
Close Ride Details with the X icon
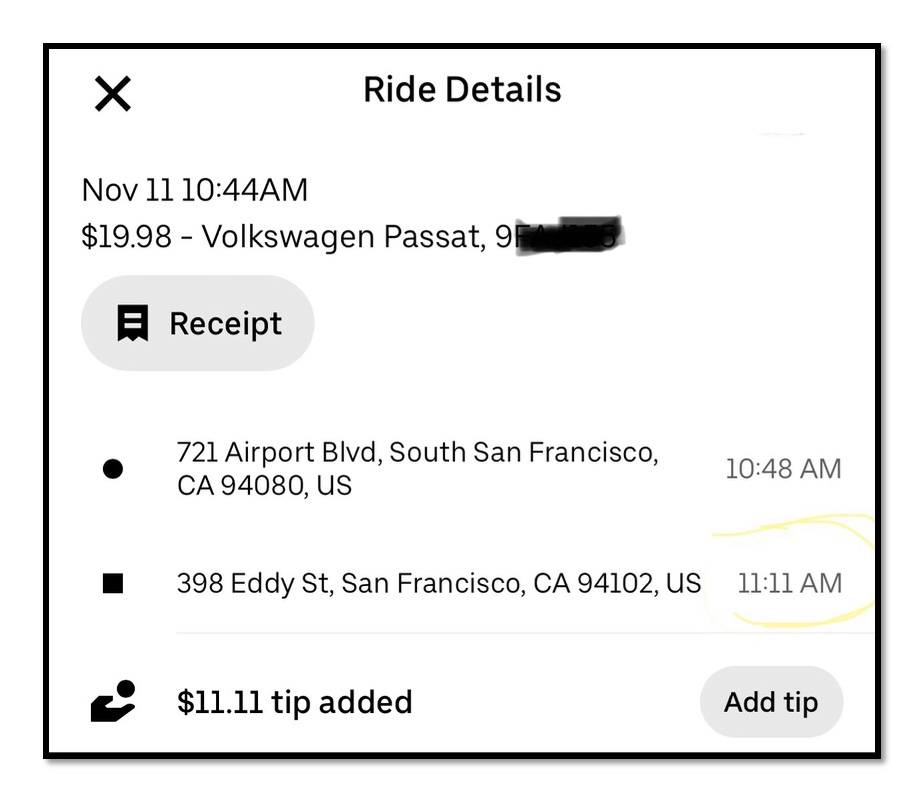tap(113, 94)
